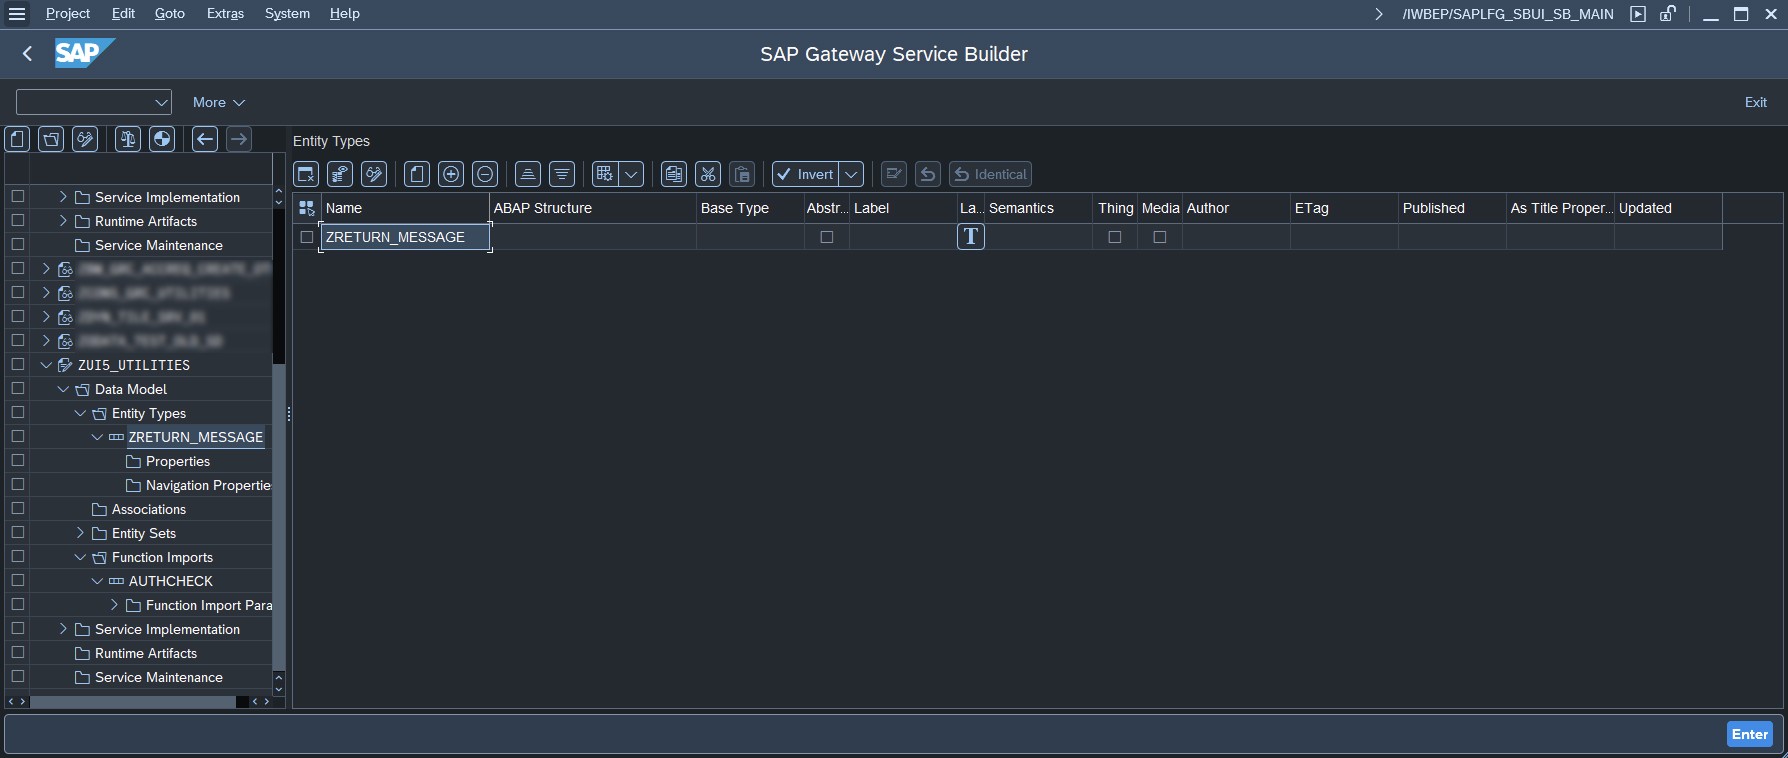Switch display/change mode with the pencil-glasses icon

(85, 139)
